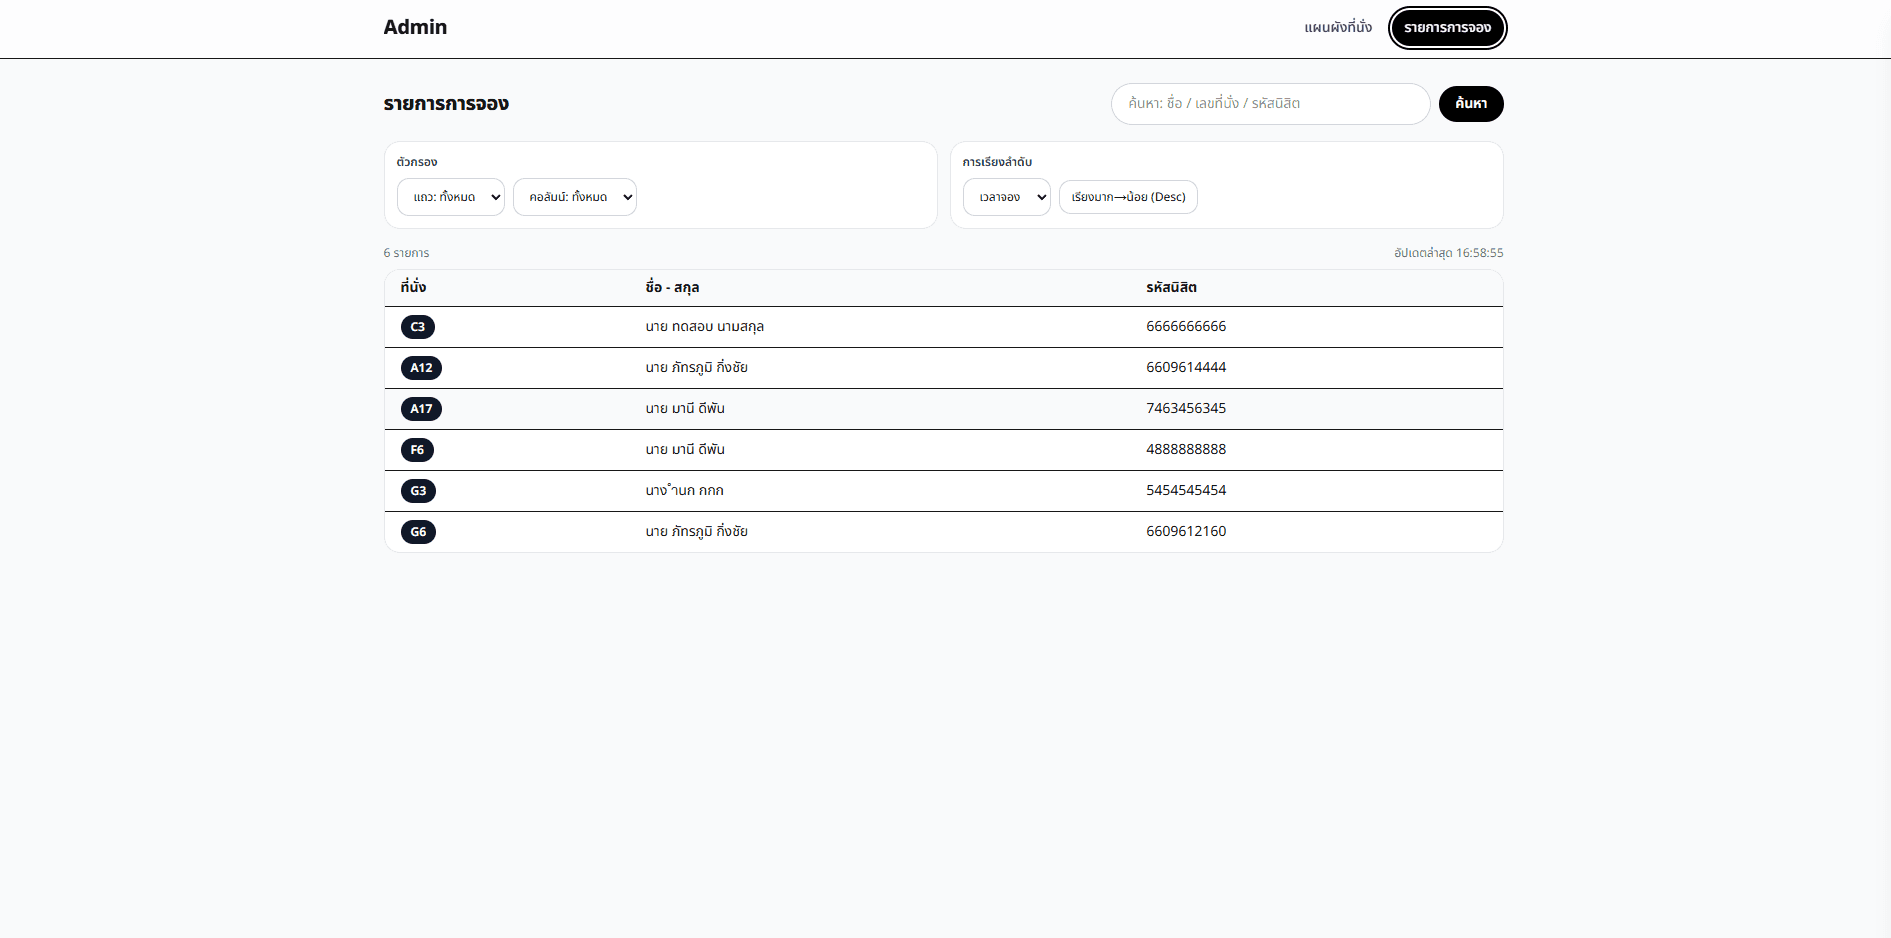This screenshot has width=1891, height=938.
Task: Toggle the sort order Desc button
Action: click(1128, 197)
